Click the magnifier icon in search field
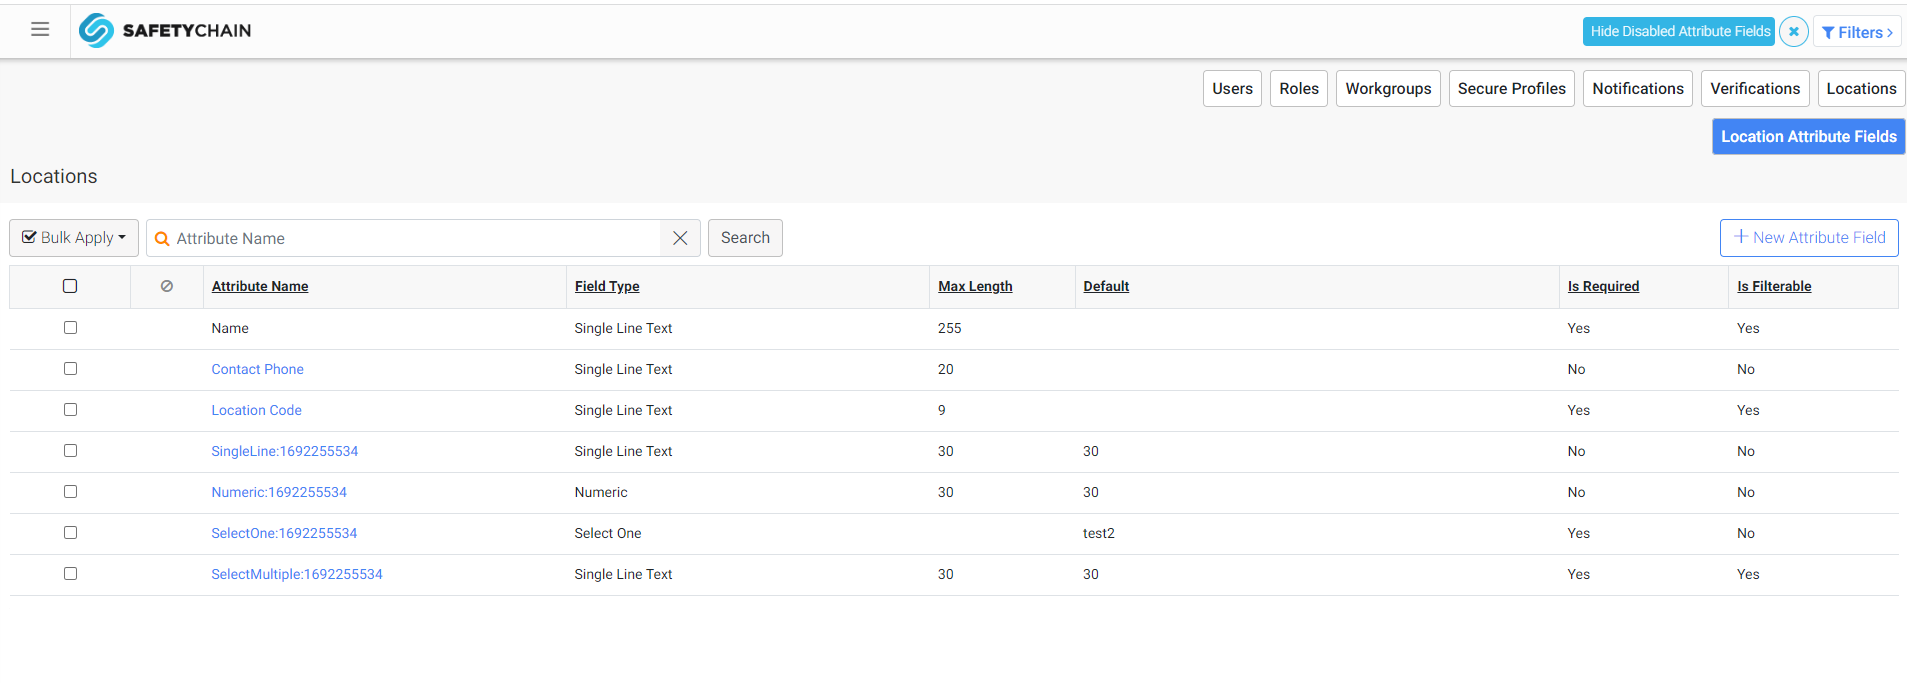1907x683 pixels. [x=162, y=239]
